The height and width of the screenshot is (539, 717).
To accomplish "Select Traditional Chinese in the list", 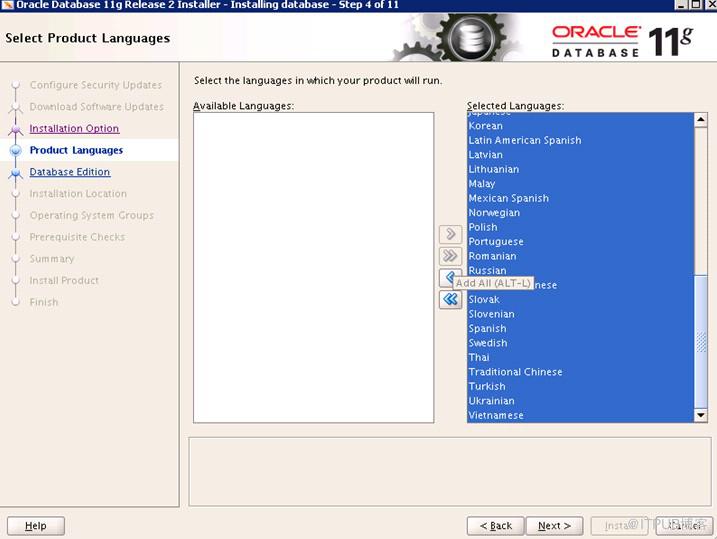I will point(581,372).
